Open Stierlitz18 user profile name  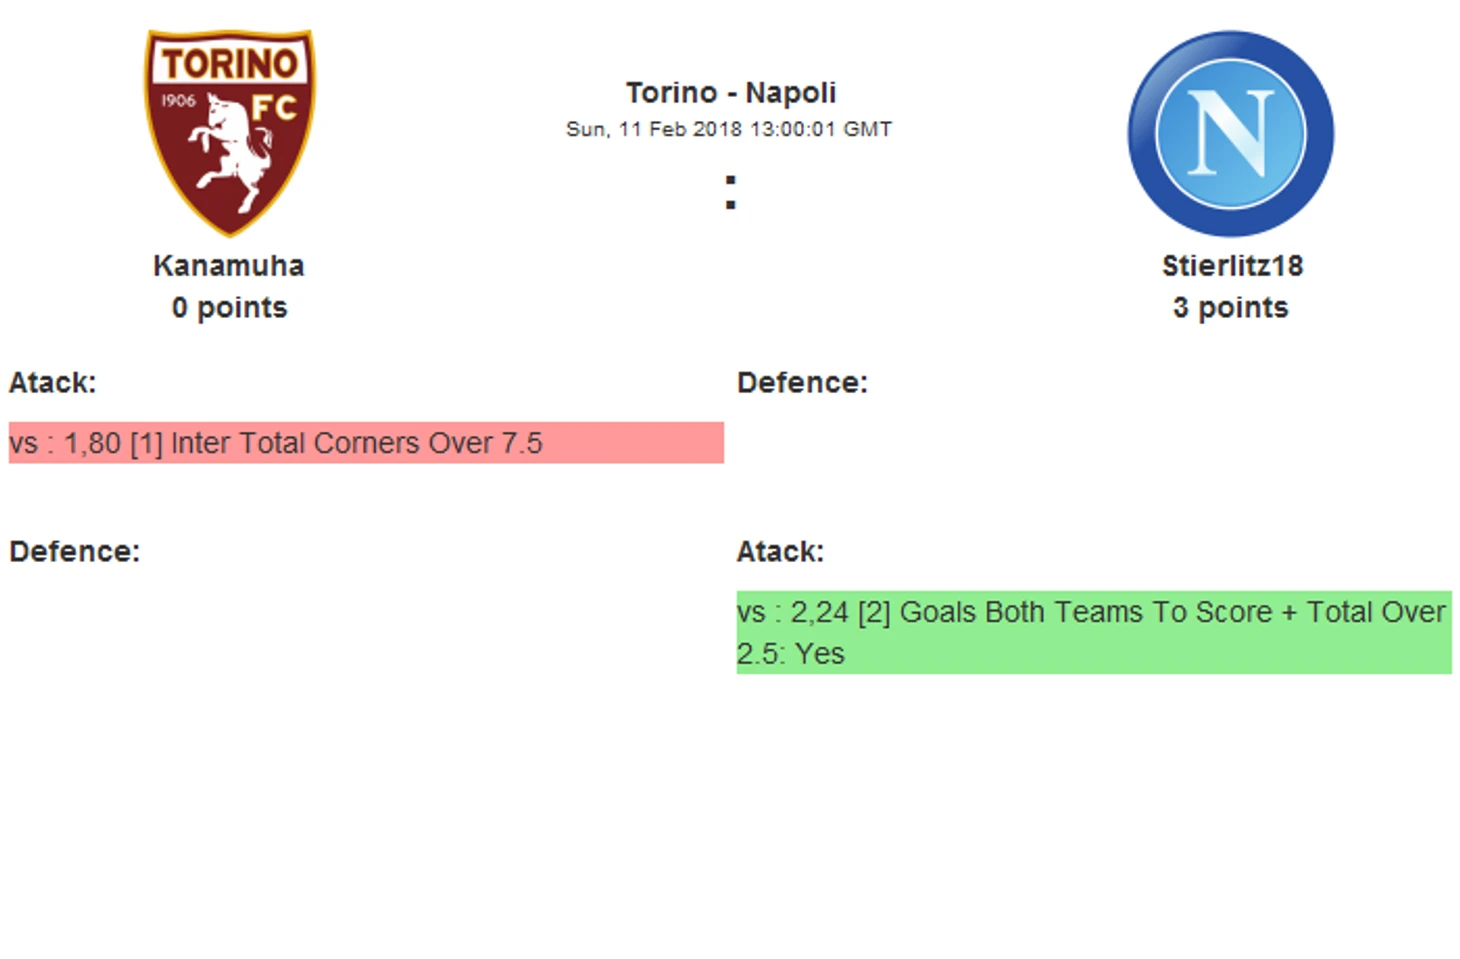click(x=1232, y=266)
